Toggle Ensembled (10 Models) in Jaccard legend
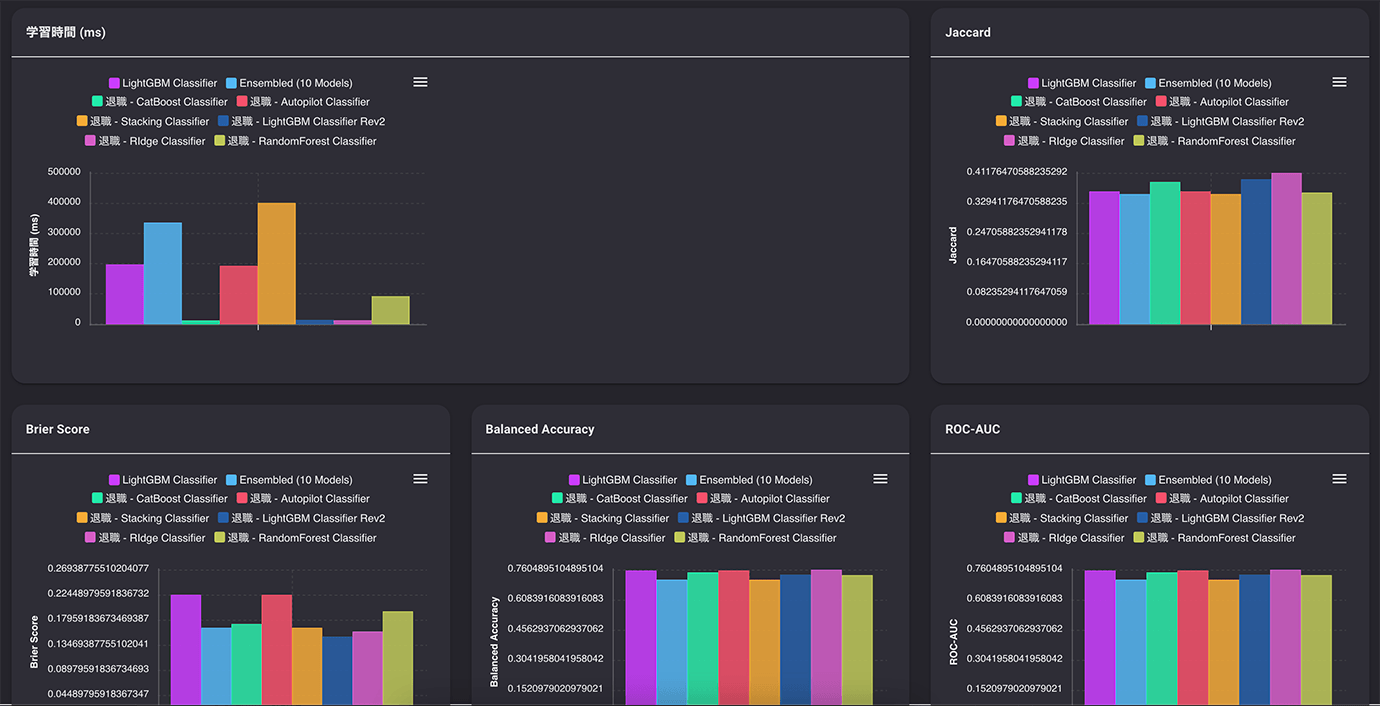1380x706 pixels. [x=1208, y=83]
